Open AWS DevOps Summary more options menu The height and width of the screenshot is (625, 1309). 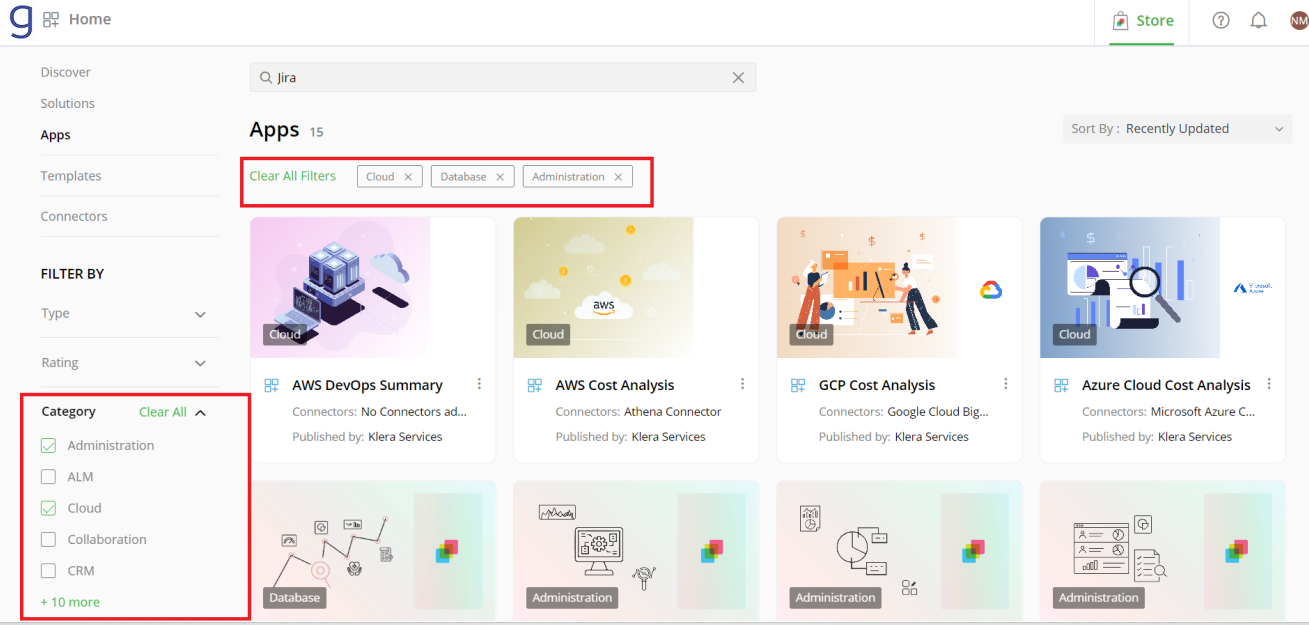click(479, 384)
